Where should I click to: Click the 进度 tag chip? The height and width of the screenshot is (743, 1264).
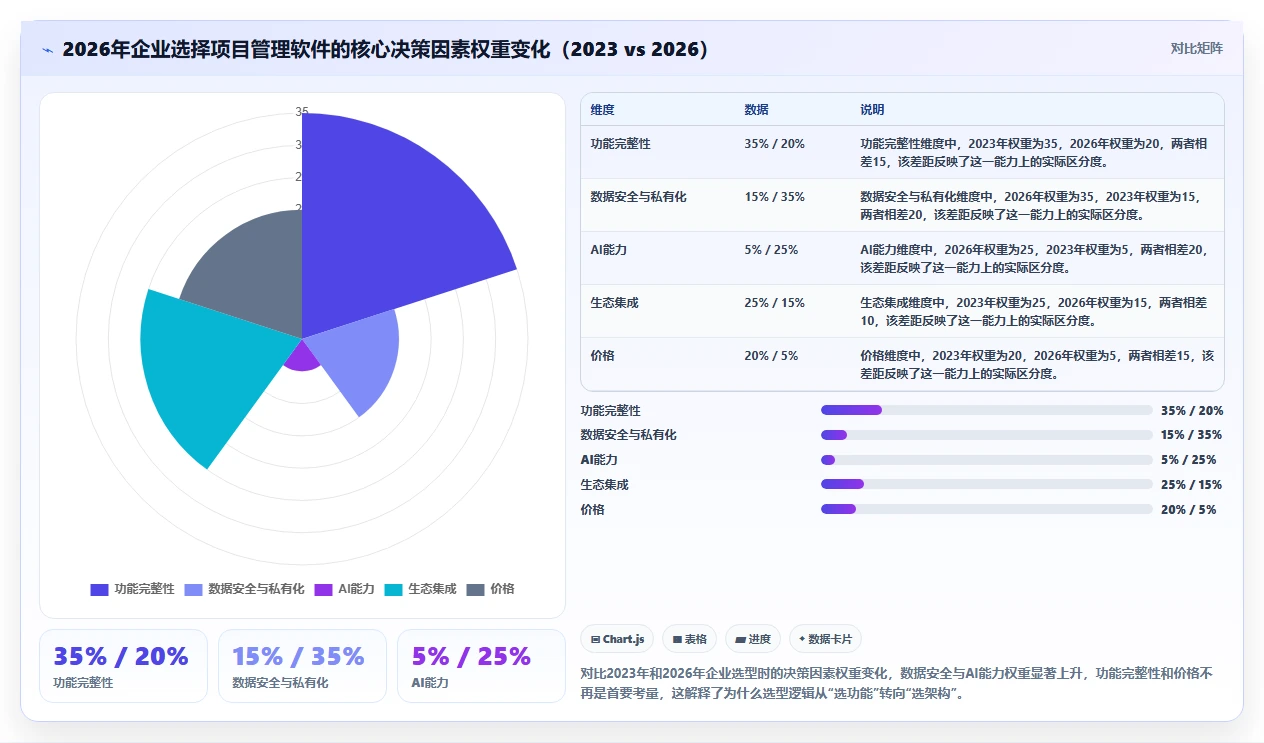tap(753, 639)
